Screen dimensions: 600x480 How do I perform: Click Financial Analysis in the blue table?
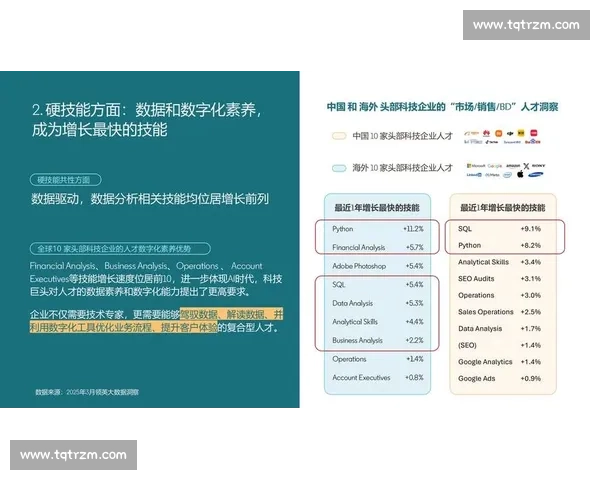[x=359, y=248]
